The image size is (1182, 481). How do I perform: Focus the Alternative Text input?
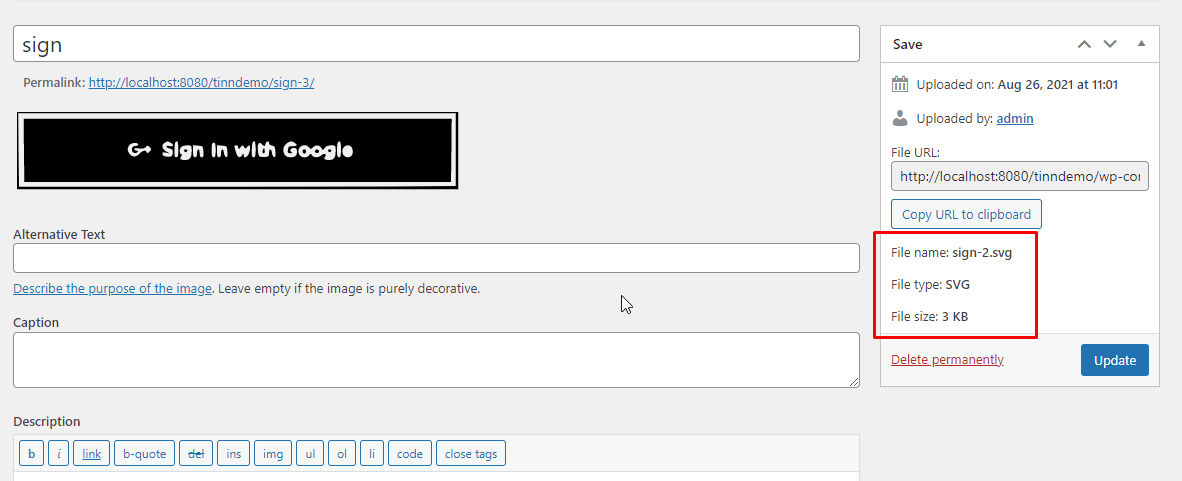click(436, 258)
